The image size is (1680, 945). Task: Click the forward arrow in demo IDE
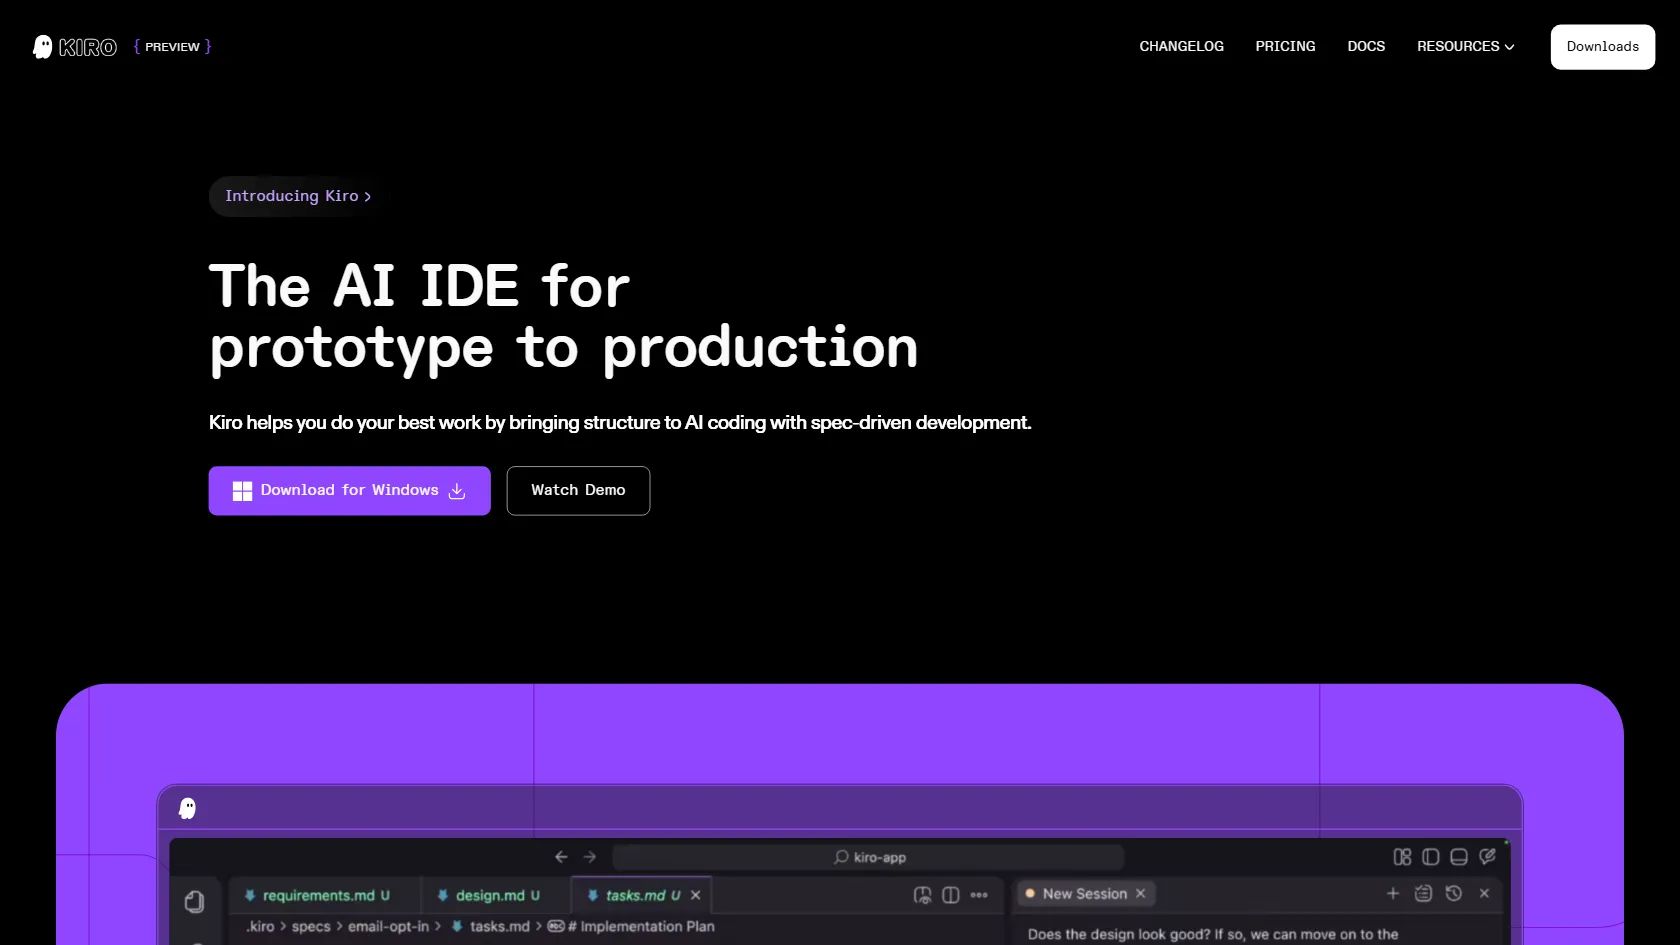[x=590, y=857]
